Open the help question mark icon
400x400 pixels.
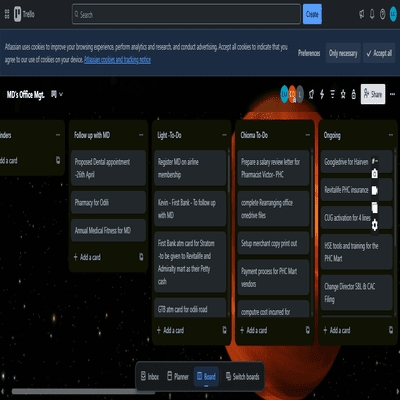coord(383,14)
